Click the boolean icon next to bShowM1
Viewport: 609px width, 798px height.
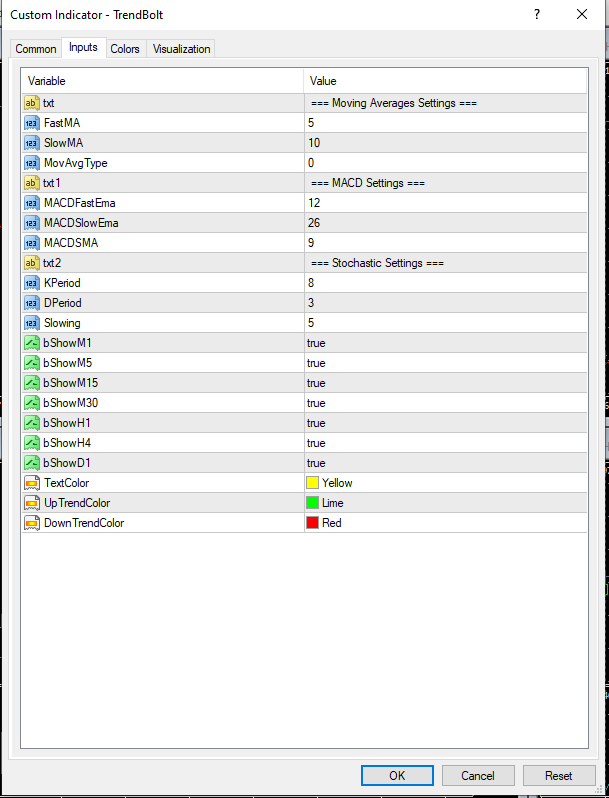coord(32,343)
